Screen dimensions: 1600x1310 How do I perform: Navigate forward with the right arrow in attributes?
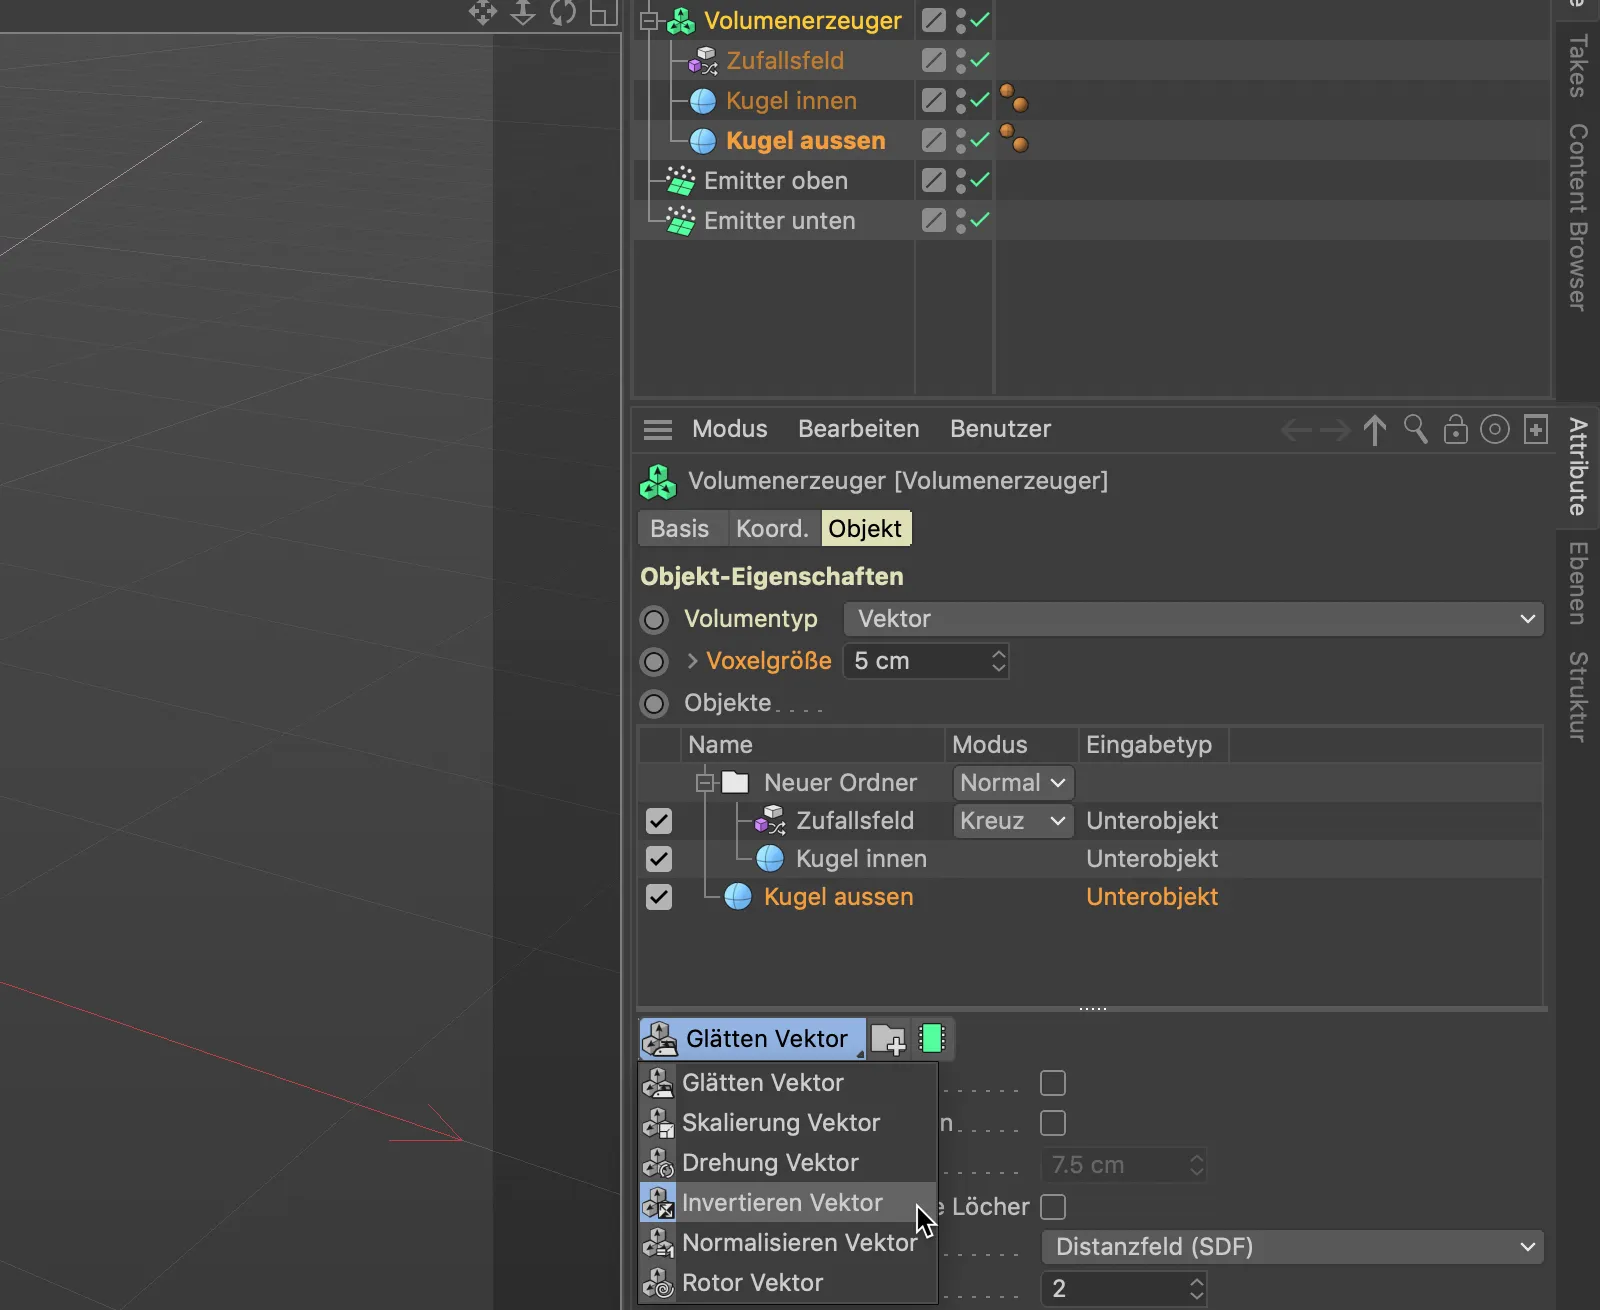pyautogui.click(x=1335, y=431)
